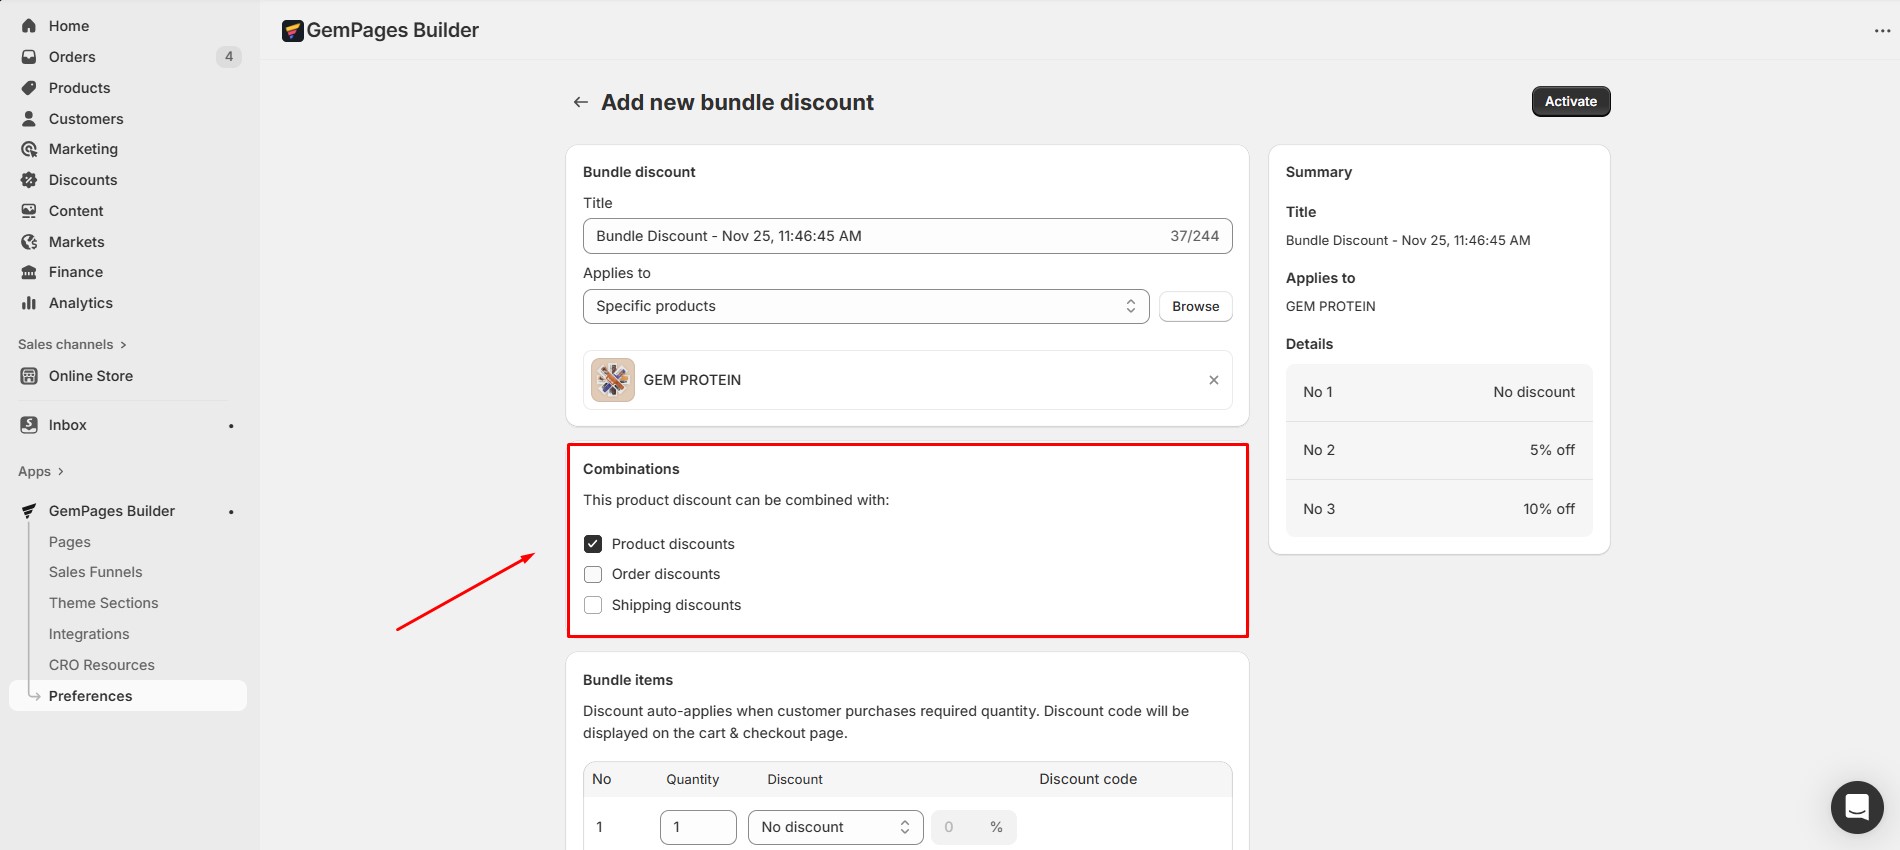Remove GEM PROTEIN with the X icon
Image resolution: width=1900 pixels, height=850 pixels.
coord(1213,380)
